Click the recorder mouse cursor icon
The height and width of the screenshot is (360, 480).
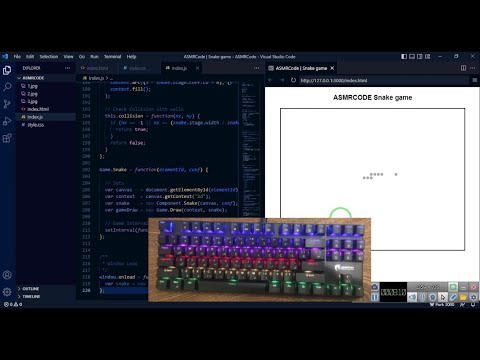tap(443, 297)
